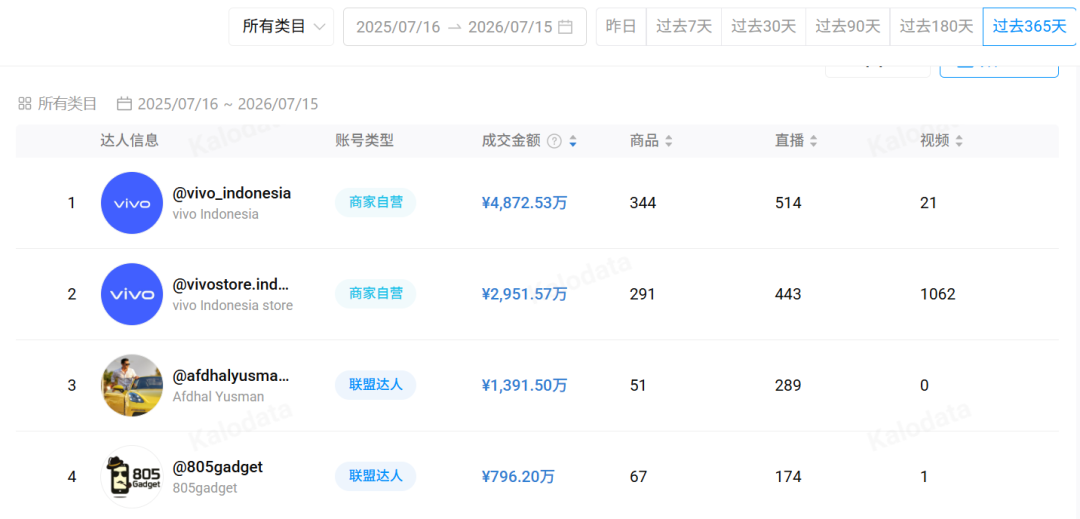Open calendar icon in date range field
1080x519 pixels.
565,27
